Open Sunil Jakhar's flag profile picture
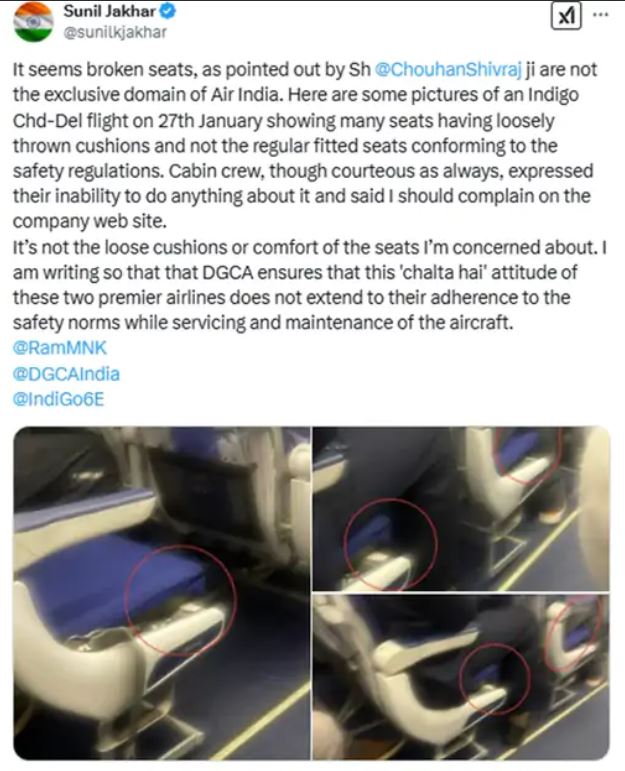 [33, 22]
